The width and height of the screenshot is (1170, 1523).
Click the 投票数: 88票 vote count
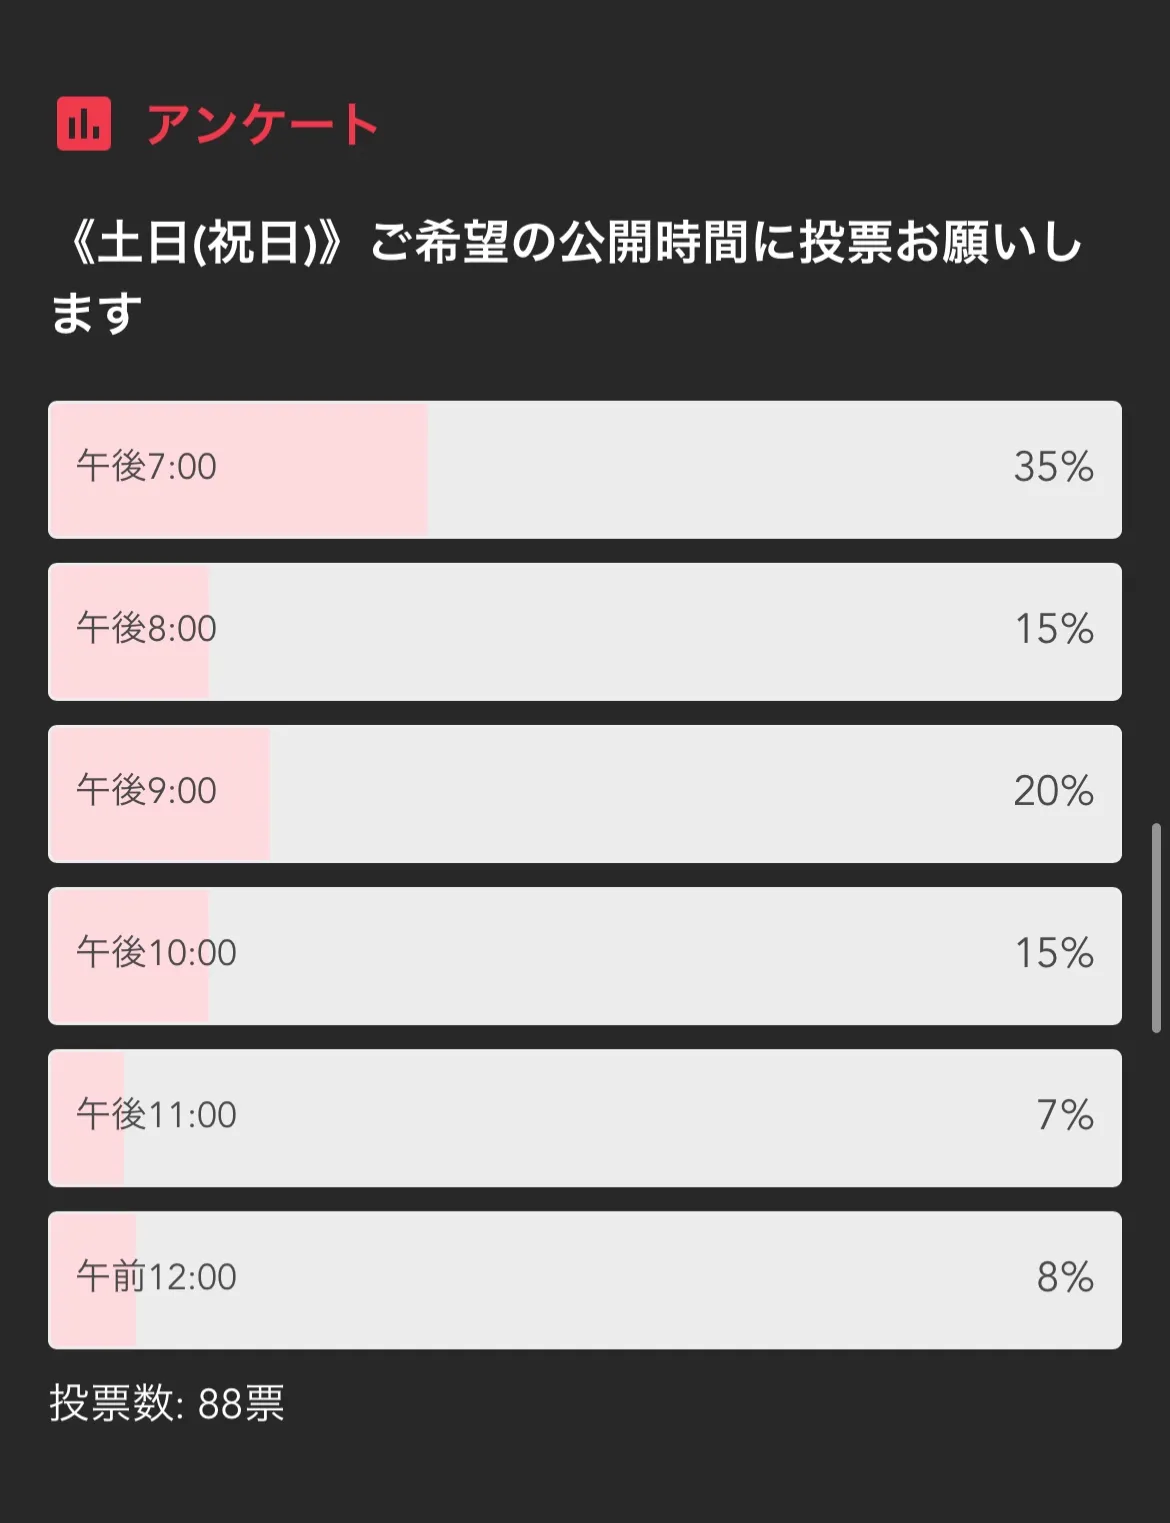167,1404
